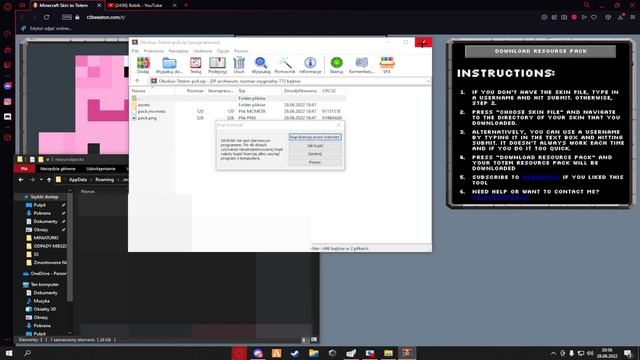
Task: Open the Pomoc menu in WinRAR
Action: point(241,51)
